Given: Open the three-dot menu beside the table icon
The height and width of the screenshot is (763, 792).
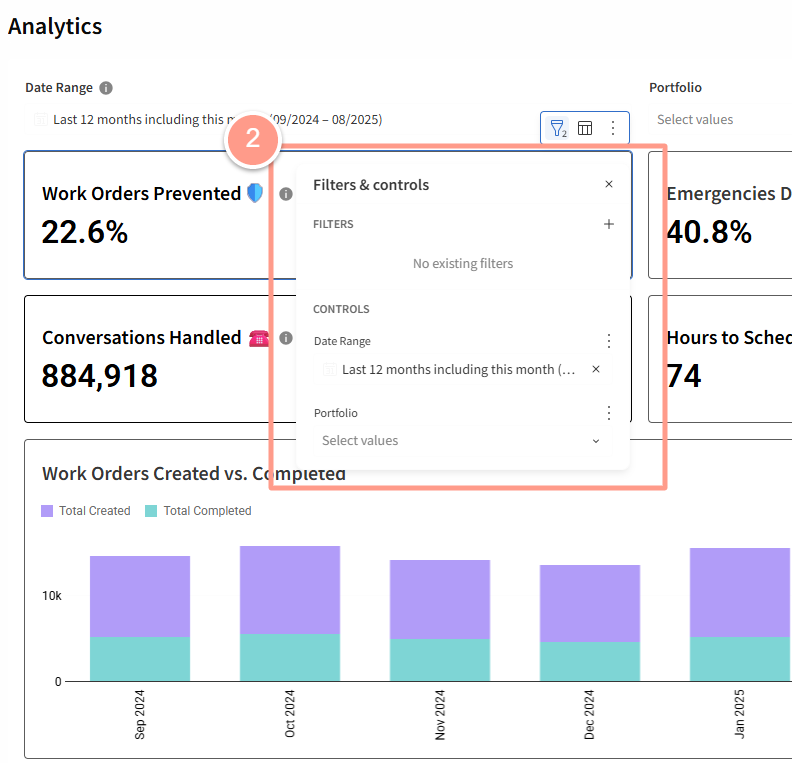Looking at the screenshot, I should (613, 128).
